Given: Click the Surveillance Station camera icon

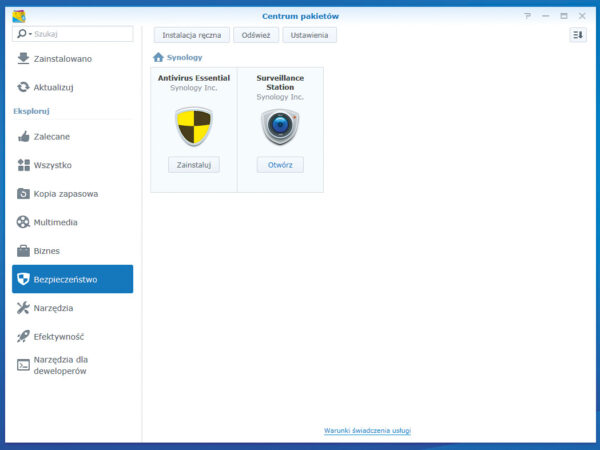Looking at the screenshot, I should click(280, 127).
